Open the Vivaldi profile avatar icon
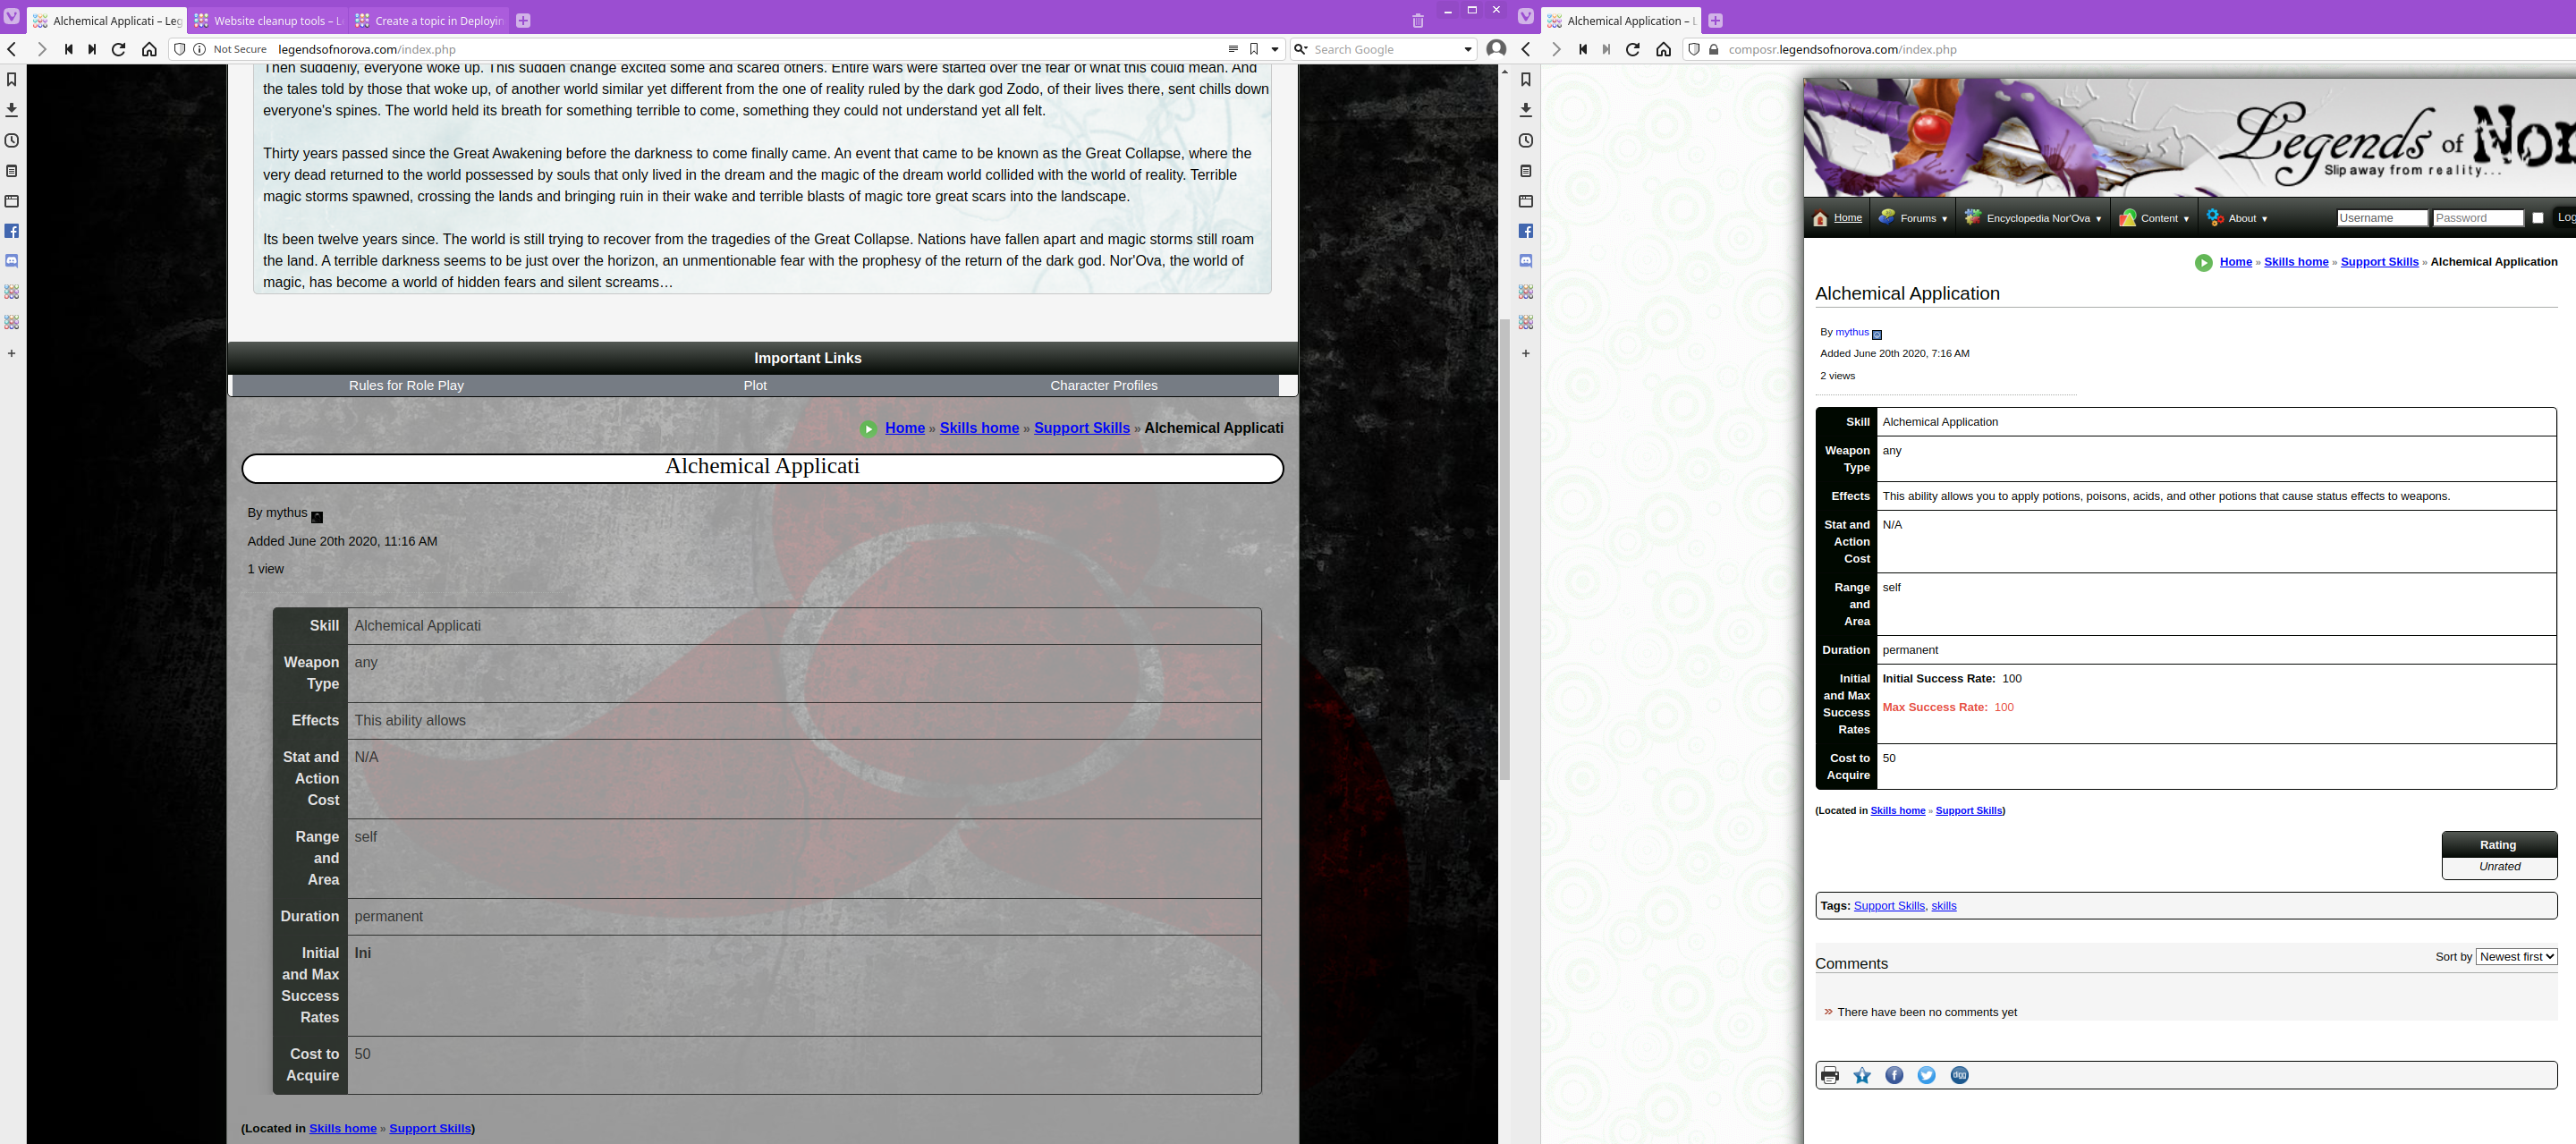Viewport: 2576px width, 1144px height. 1496,49
